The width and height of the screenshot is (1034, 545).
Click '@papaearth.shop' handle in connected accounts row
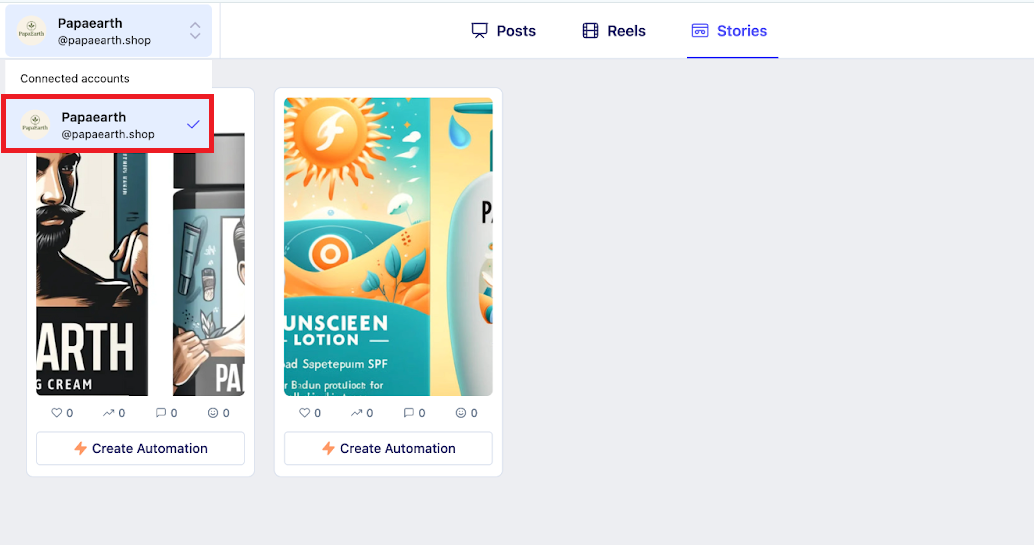pos(108,135)
